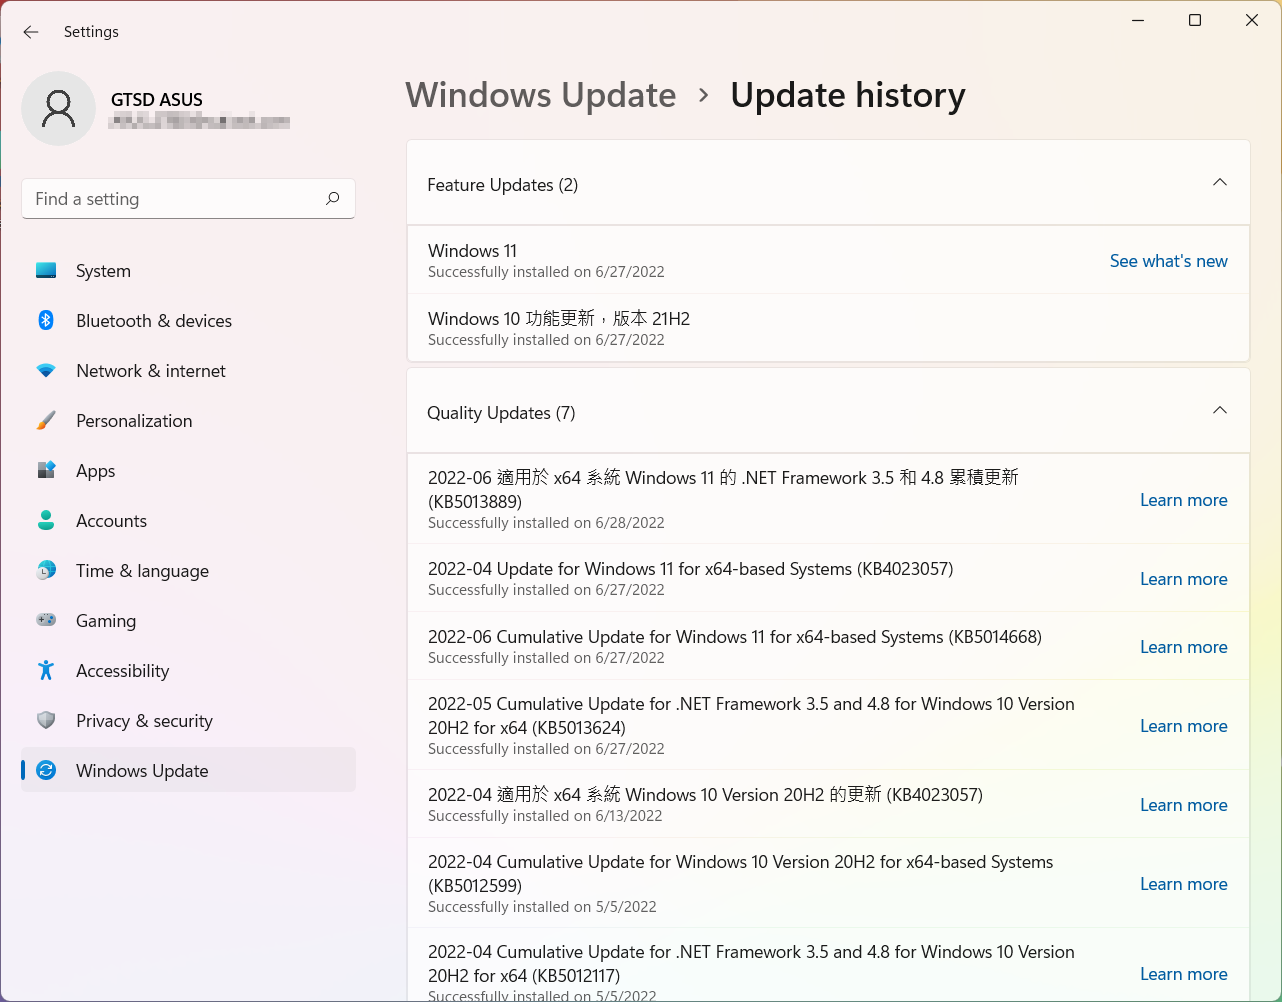The height and width of the screenshot is (1002, 1282).
Task: Open System settings page
Action: click(x=188, y=270)
